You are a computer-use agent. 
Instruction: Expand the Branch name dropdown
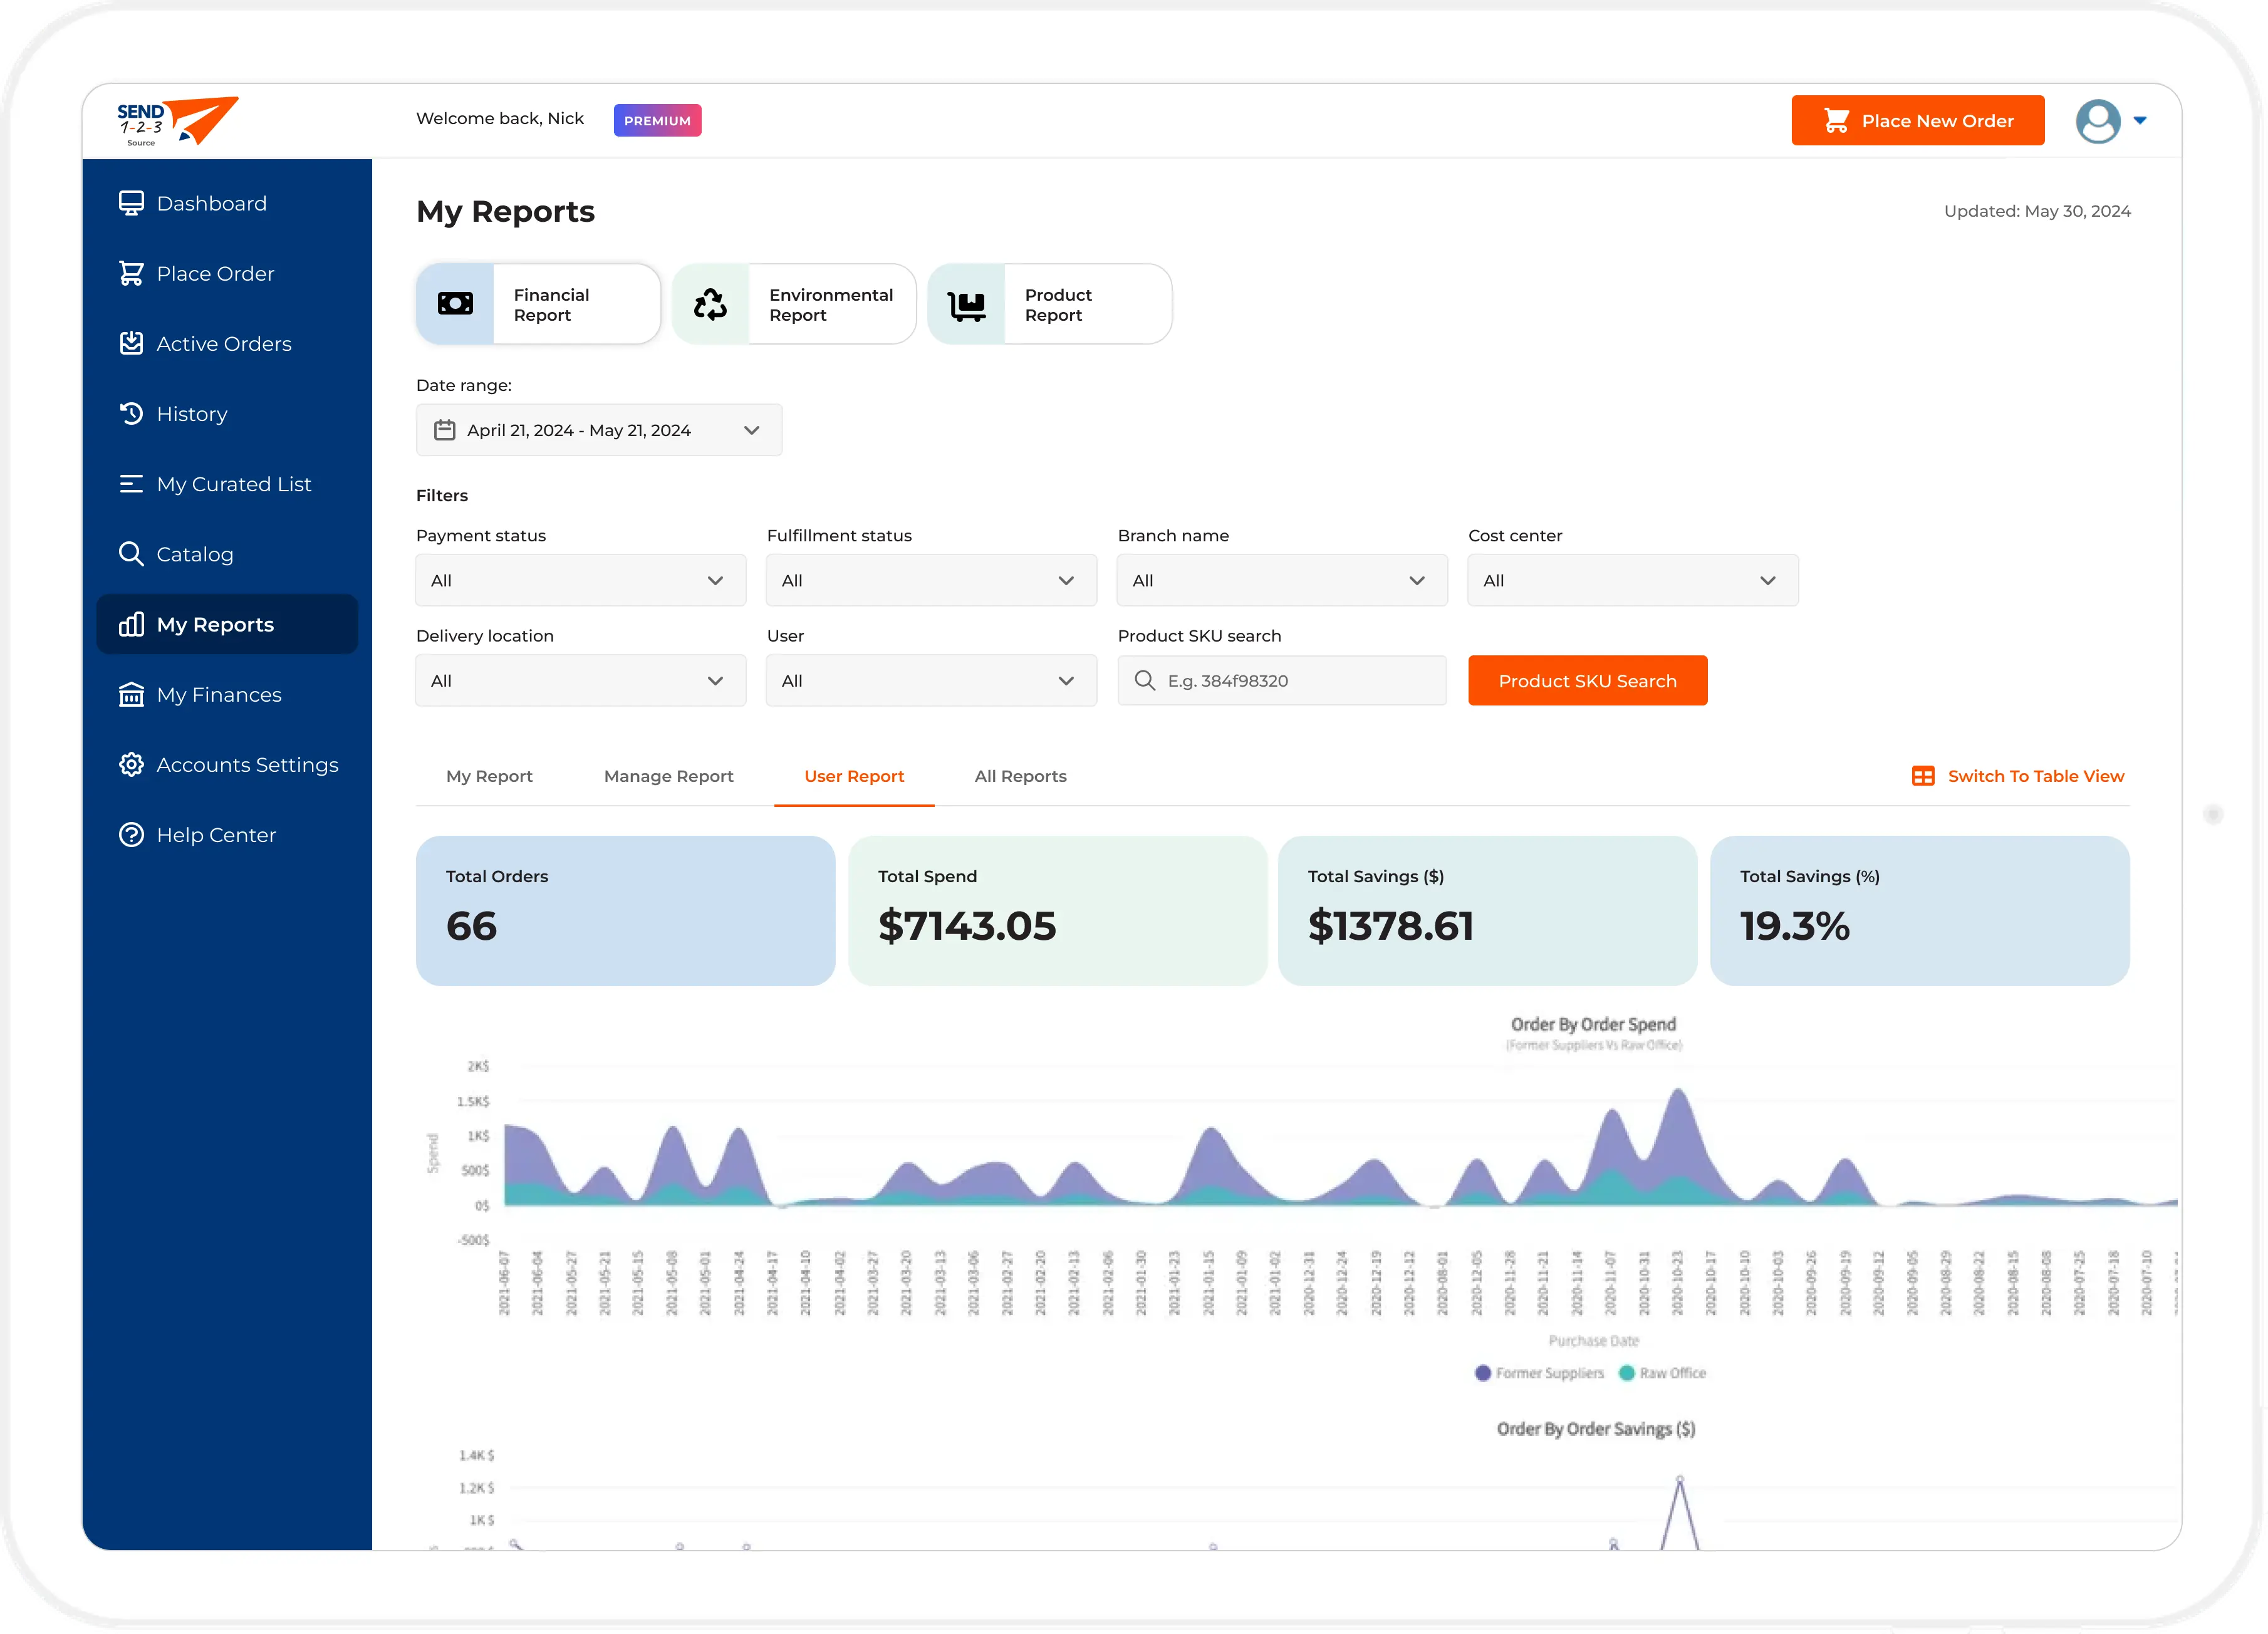pyautogui.click(x=1282, y=580)
